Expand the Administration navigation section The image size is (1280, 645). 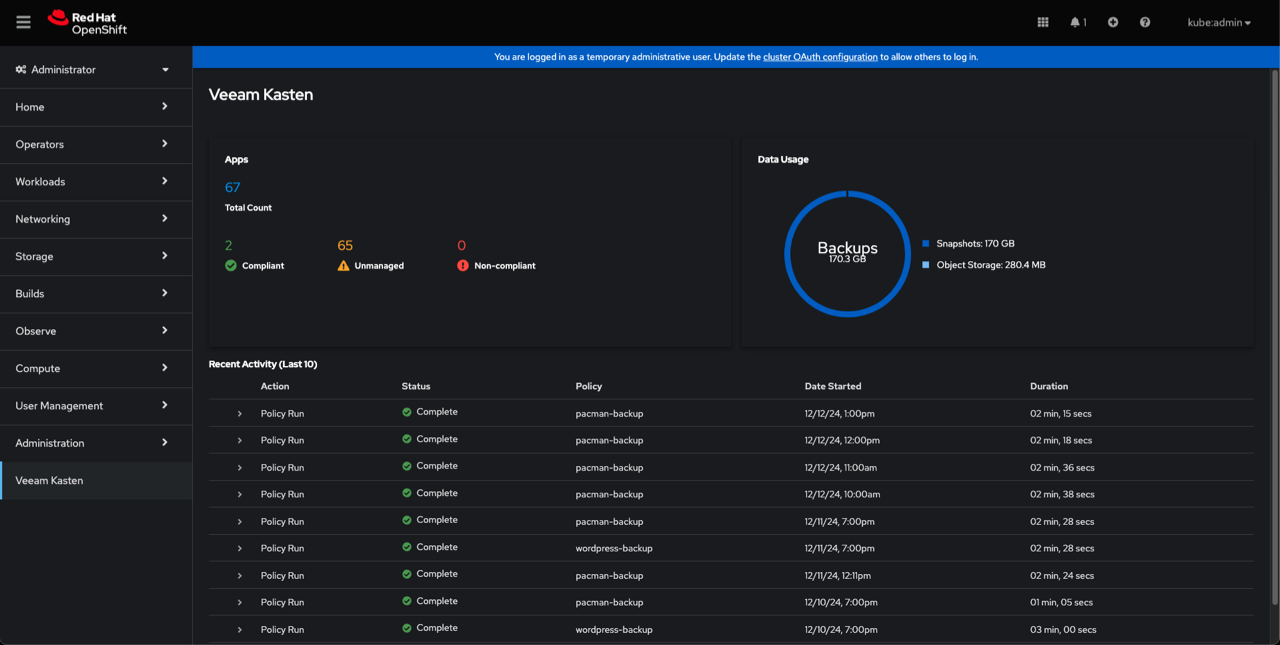[96, 443]
